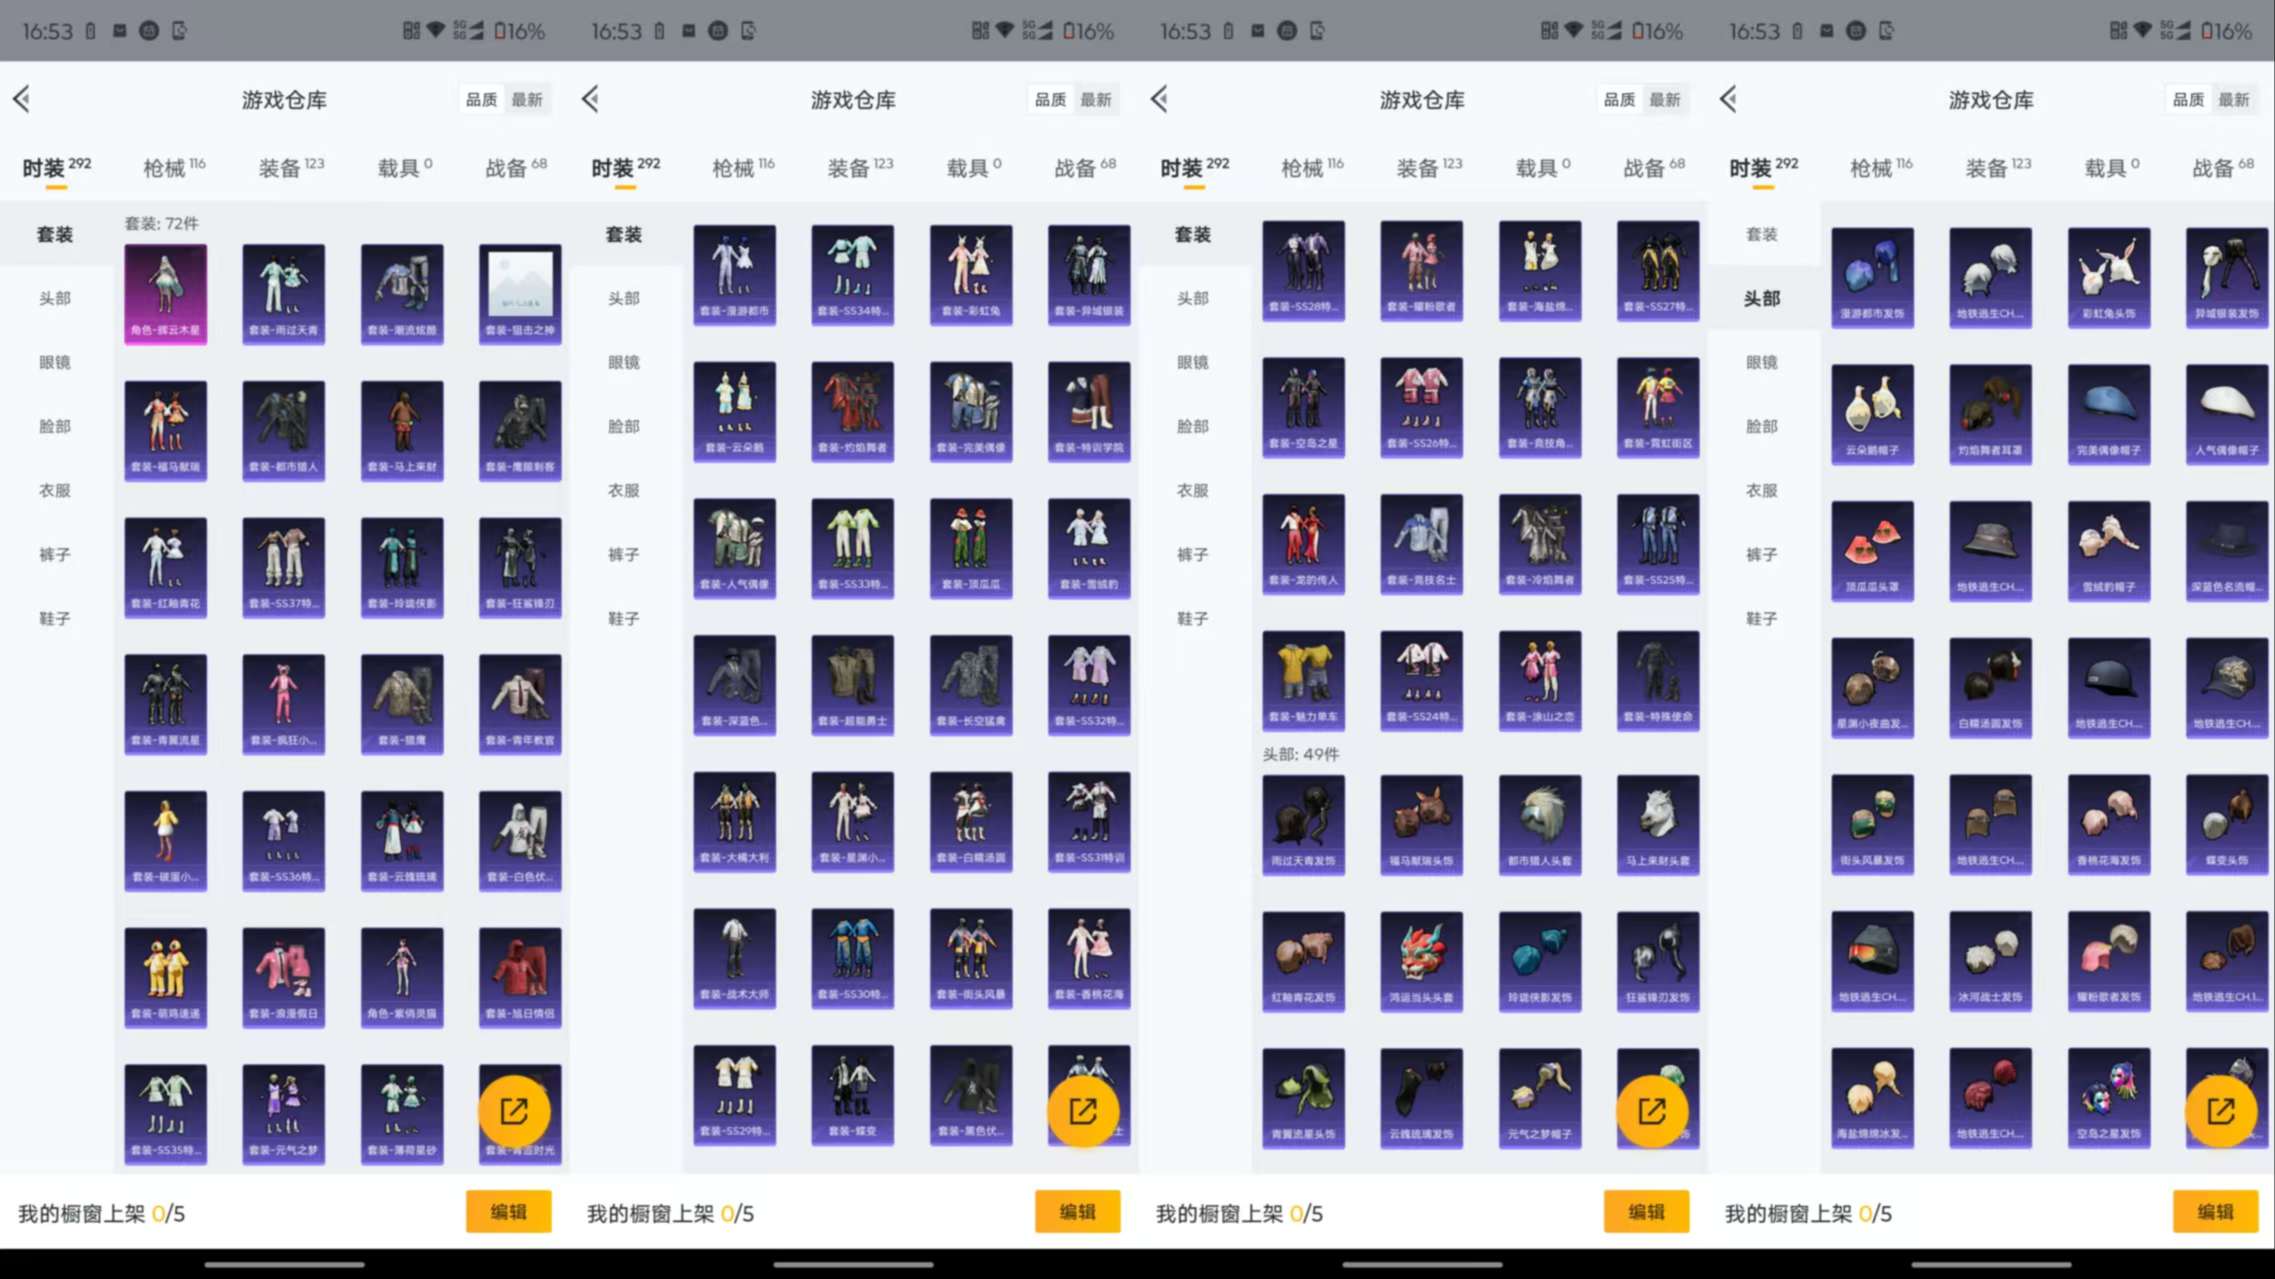The height and width of the screenshot is (1279, 2275).
Task: Choose 鞋子 sidebar category in the rightmost screen
Action: tap(1761, 619)
